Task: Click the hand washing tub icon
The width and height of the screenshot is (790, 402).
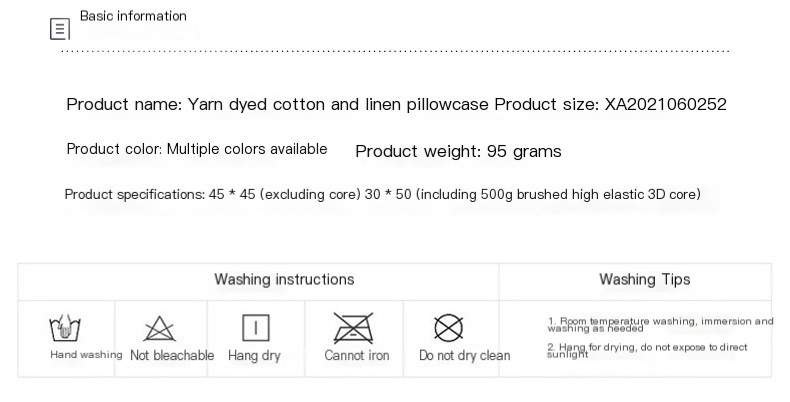Action: point(66,327)
